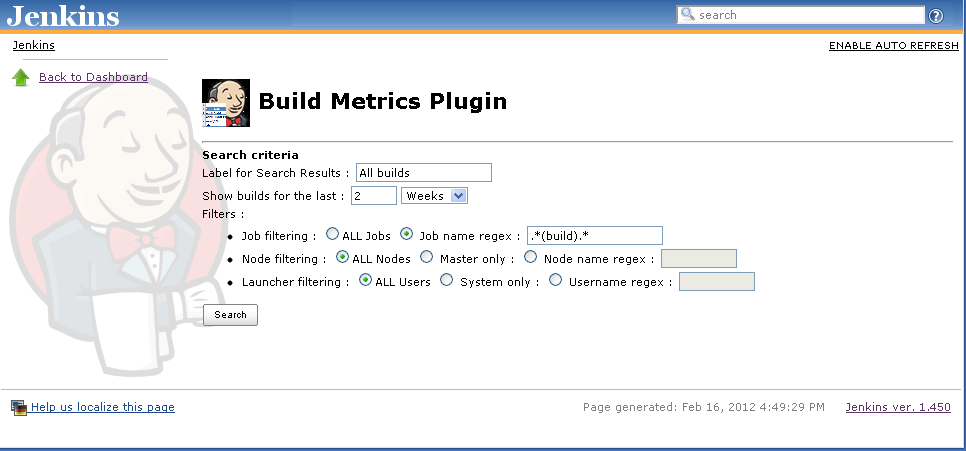This screenshot has height=451, width=966.
Task: Click the Node name regex text field
Action: pos(699,259)
